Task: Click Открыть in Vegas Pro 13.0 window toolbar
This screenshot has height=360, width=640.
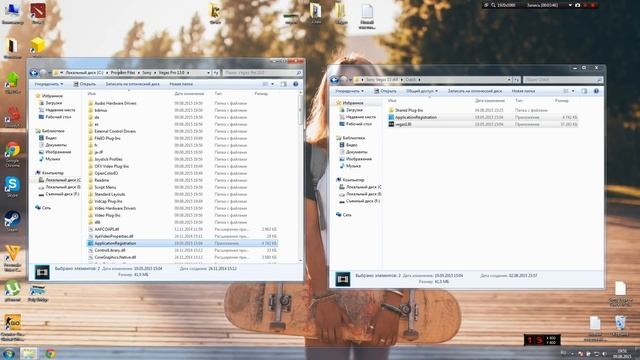Action: pos(84,84)
